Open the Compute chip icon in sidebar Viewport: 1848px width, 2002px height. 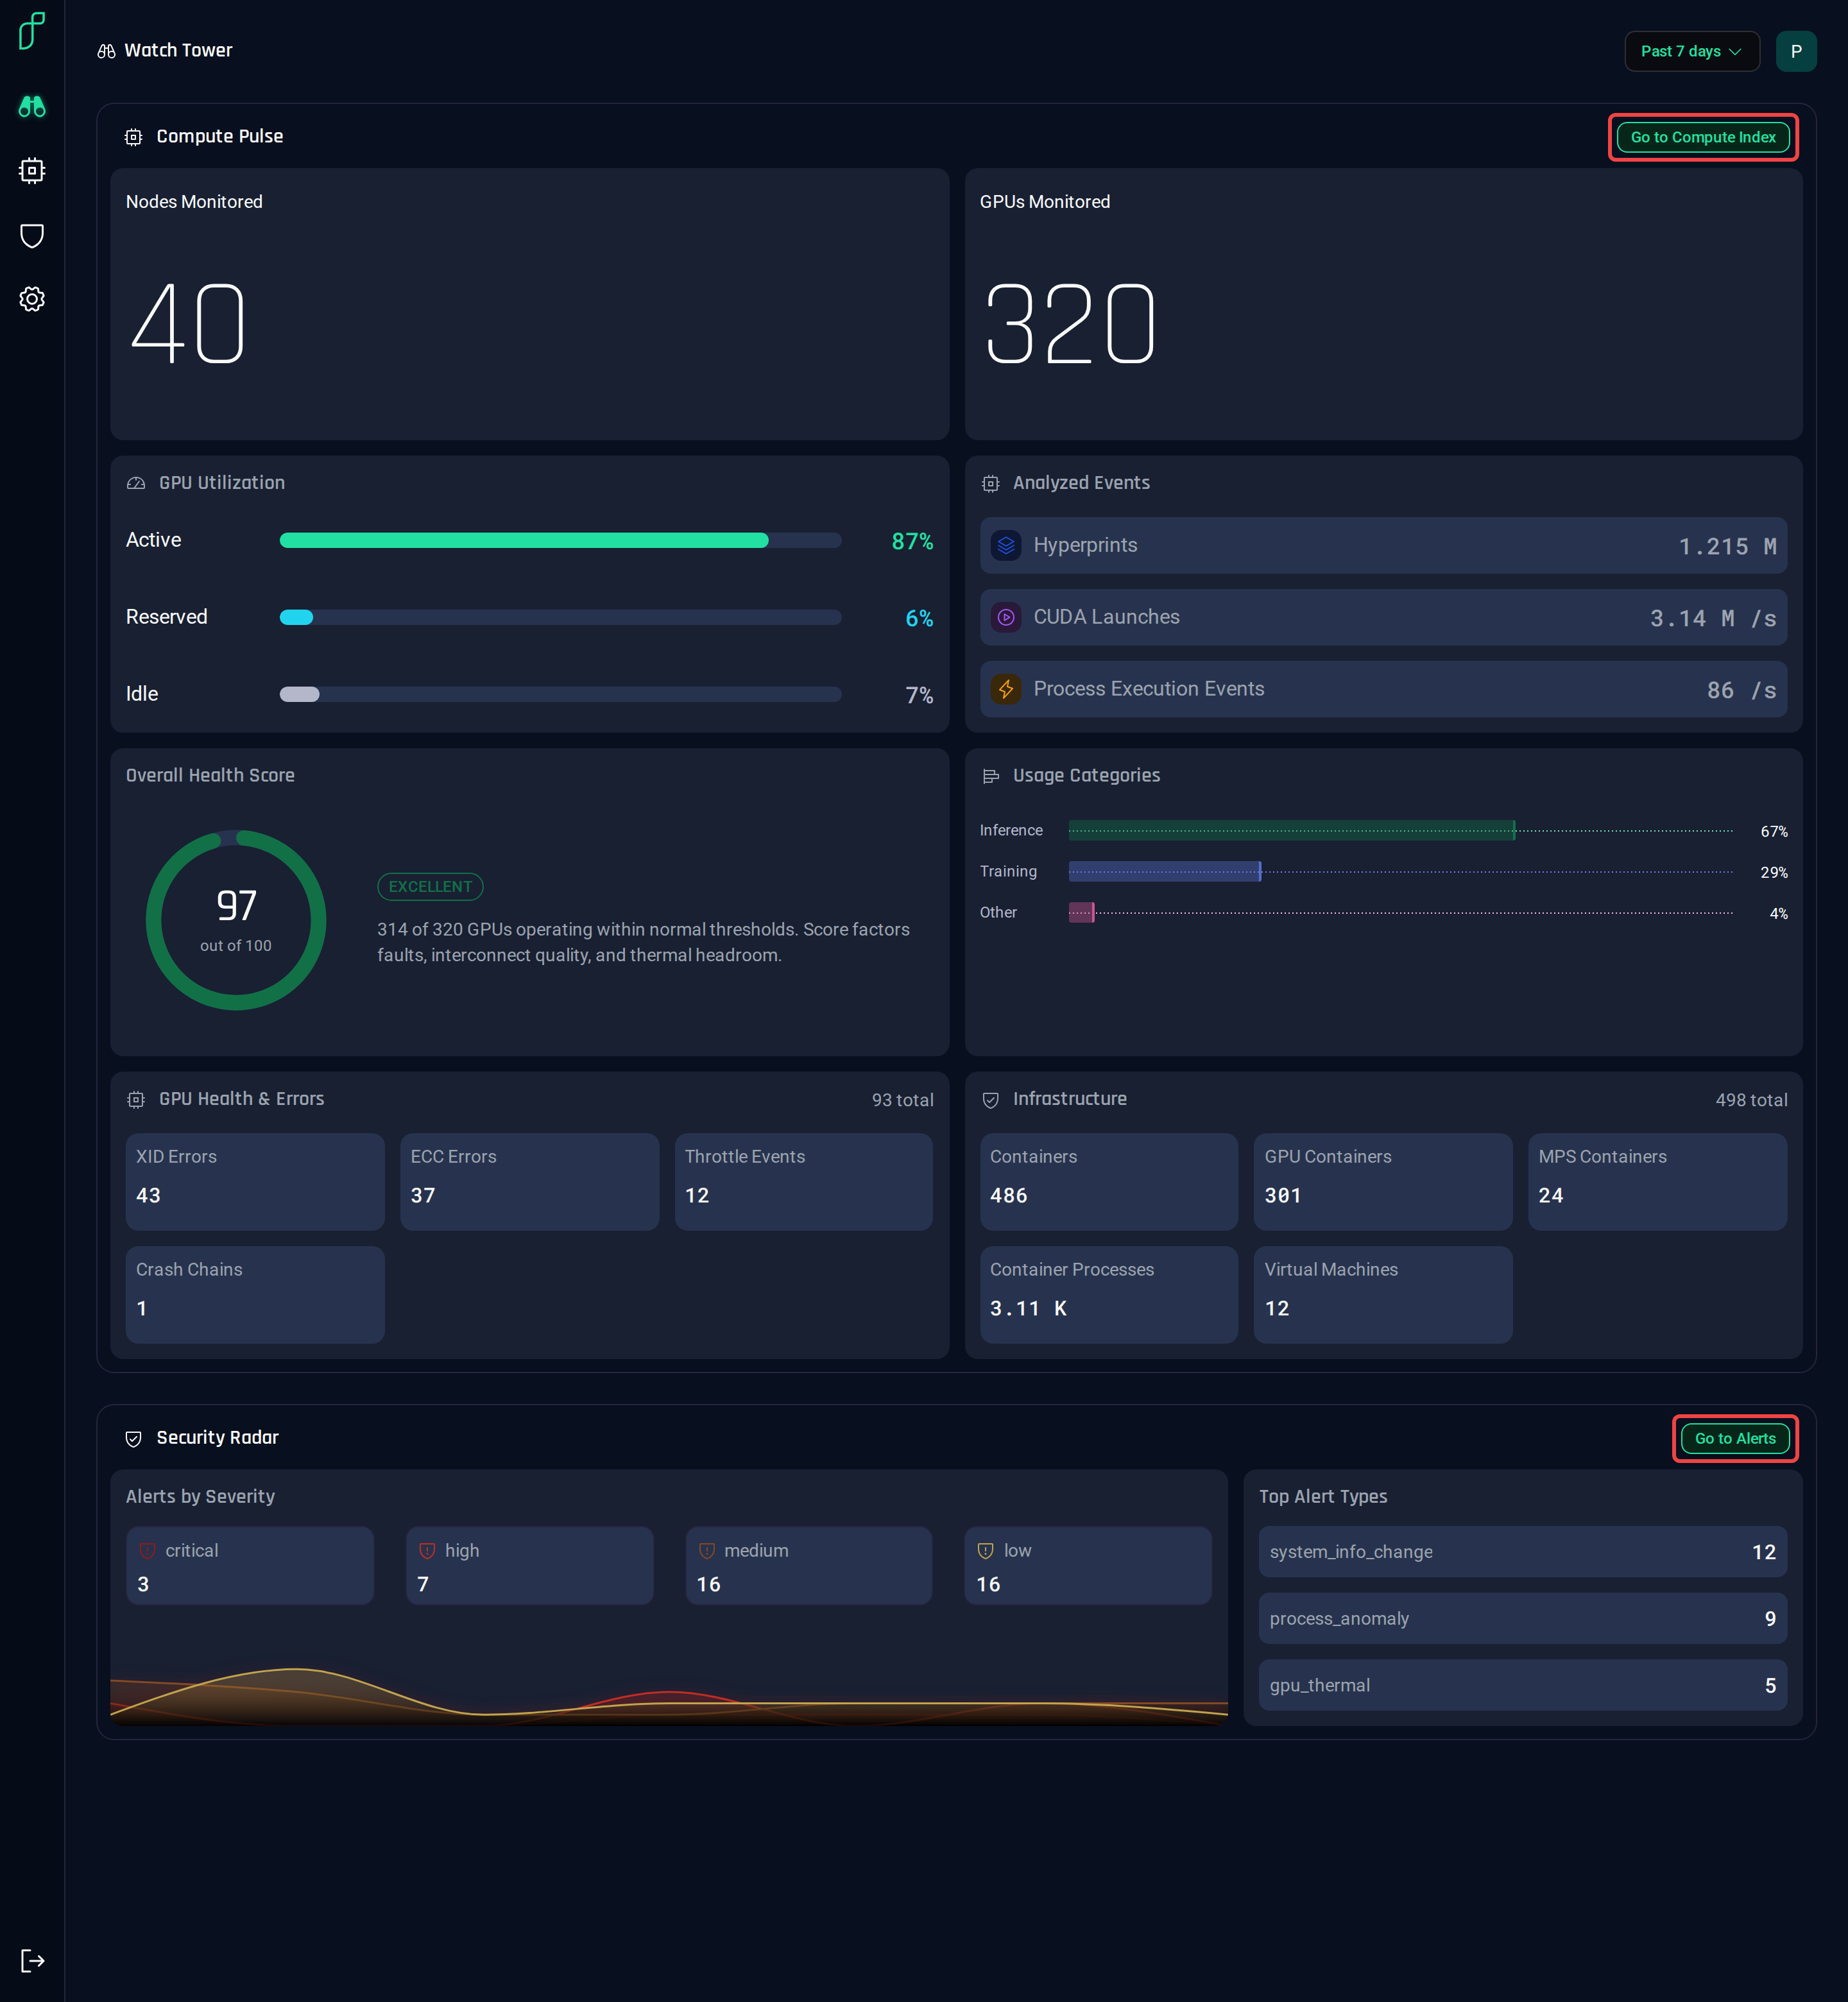click(32, 171)
